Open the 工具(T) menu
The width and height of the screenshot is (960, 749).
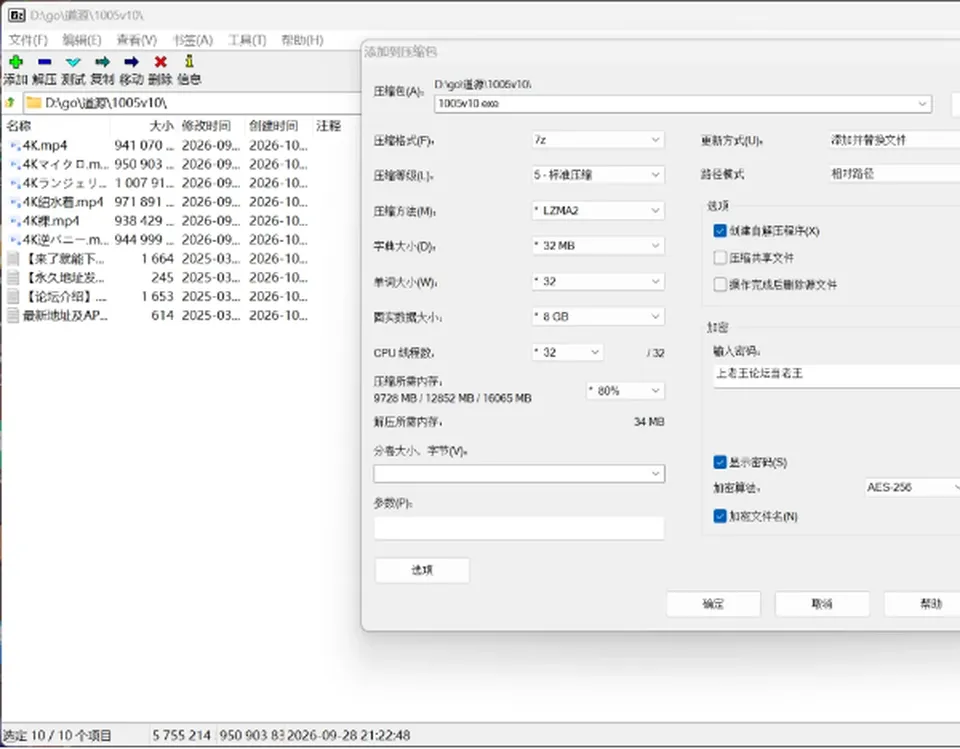coord(247,40)
